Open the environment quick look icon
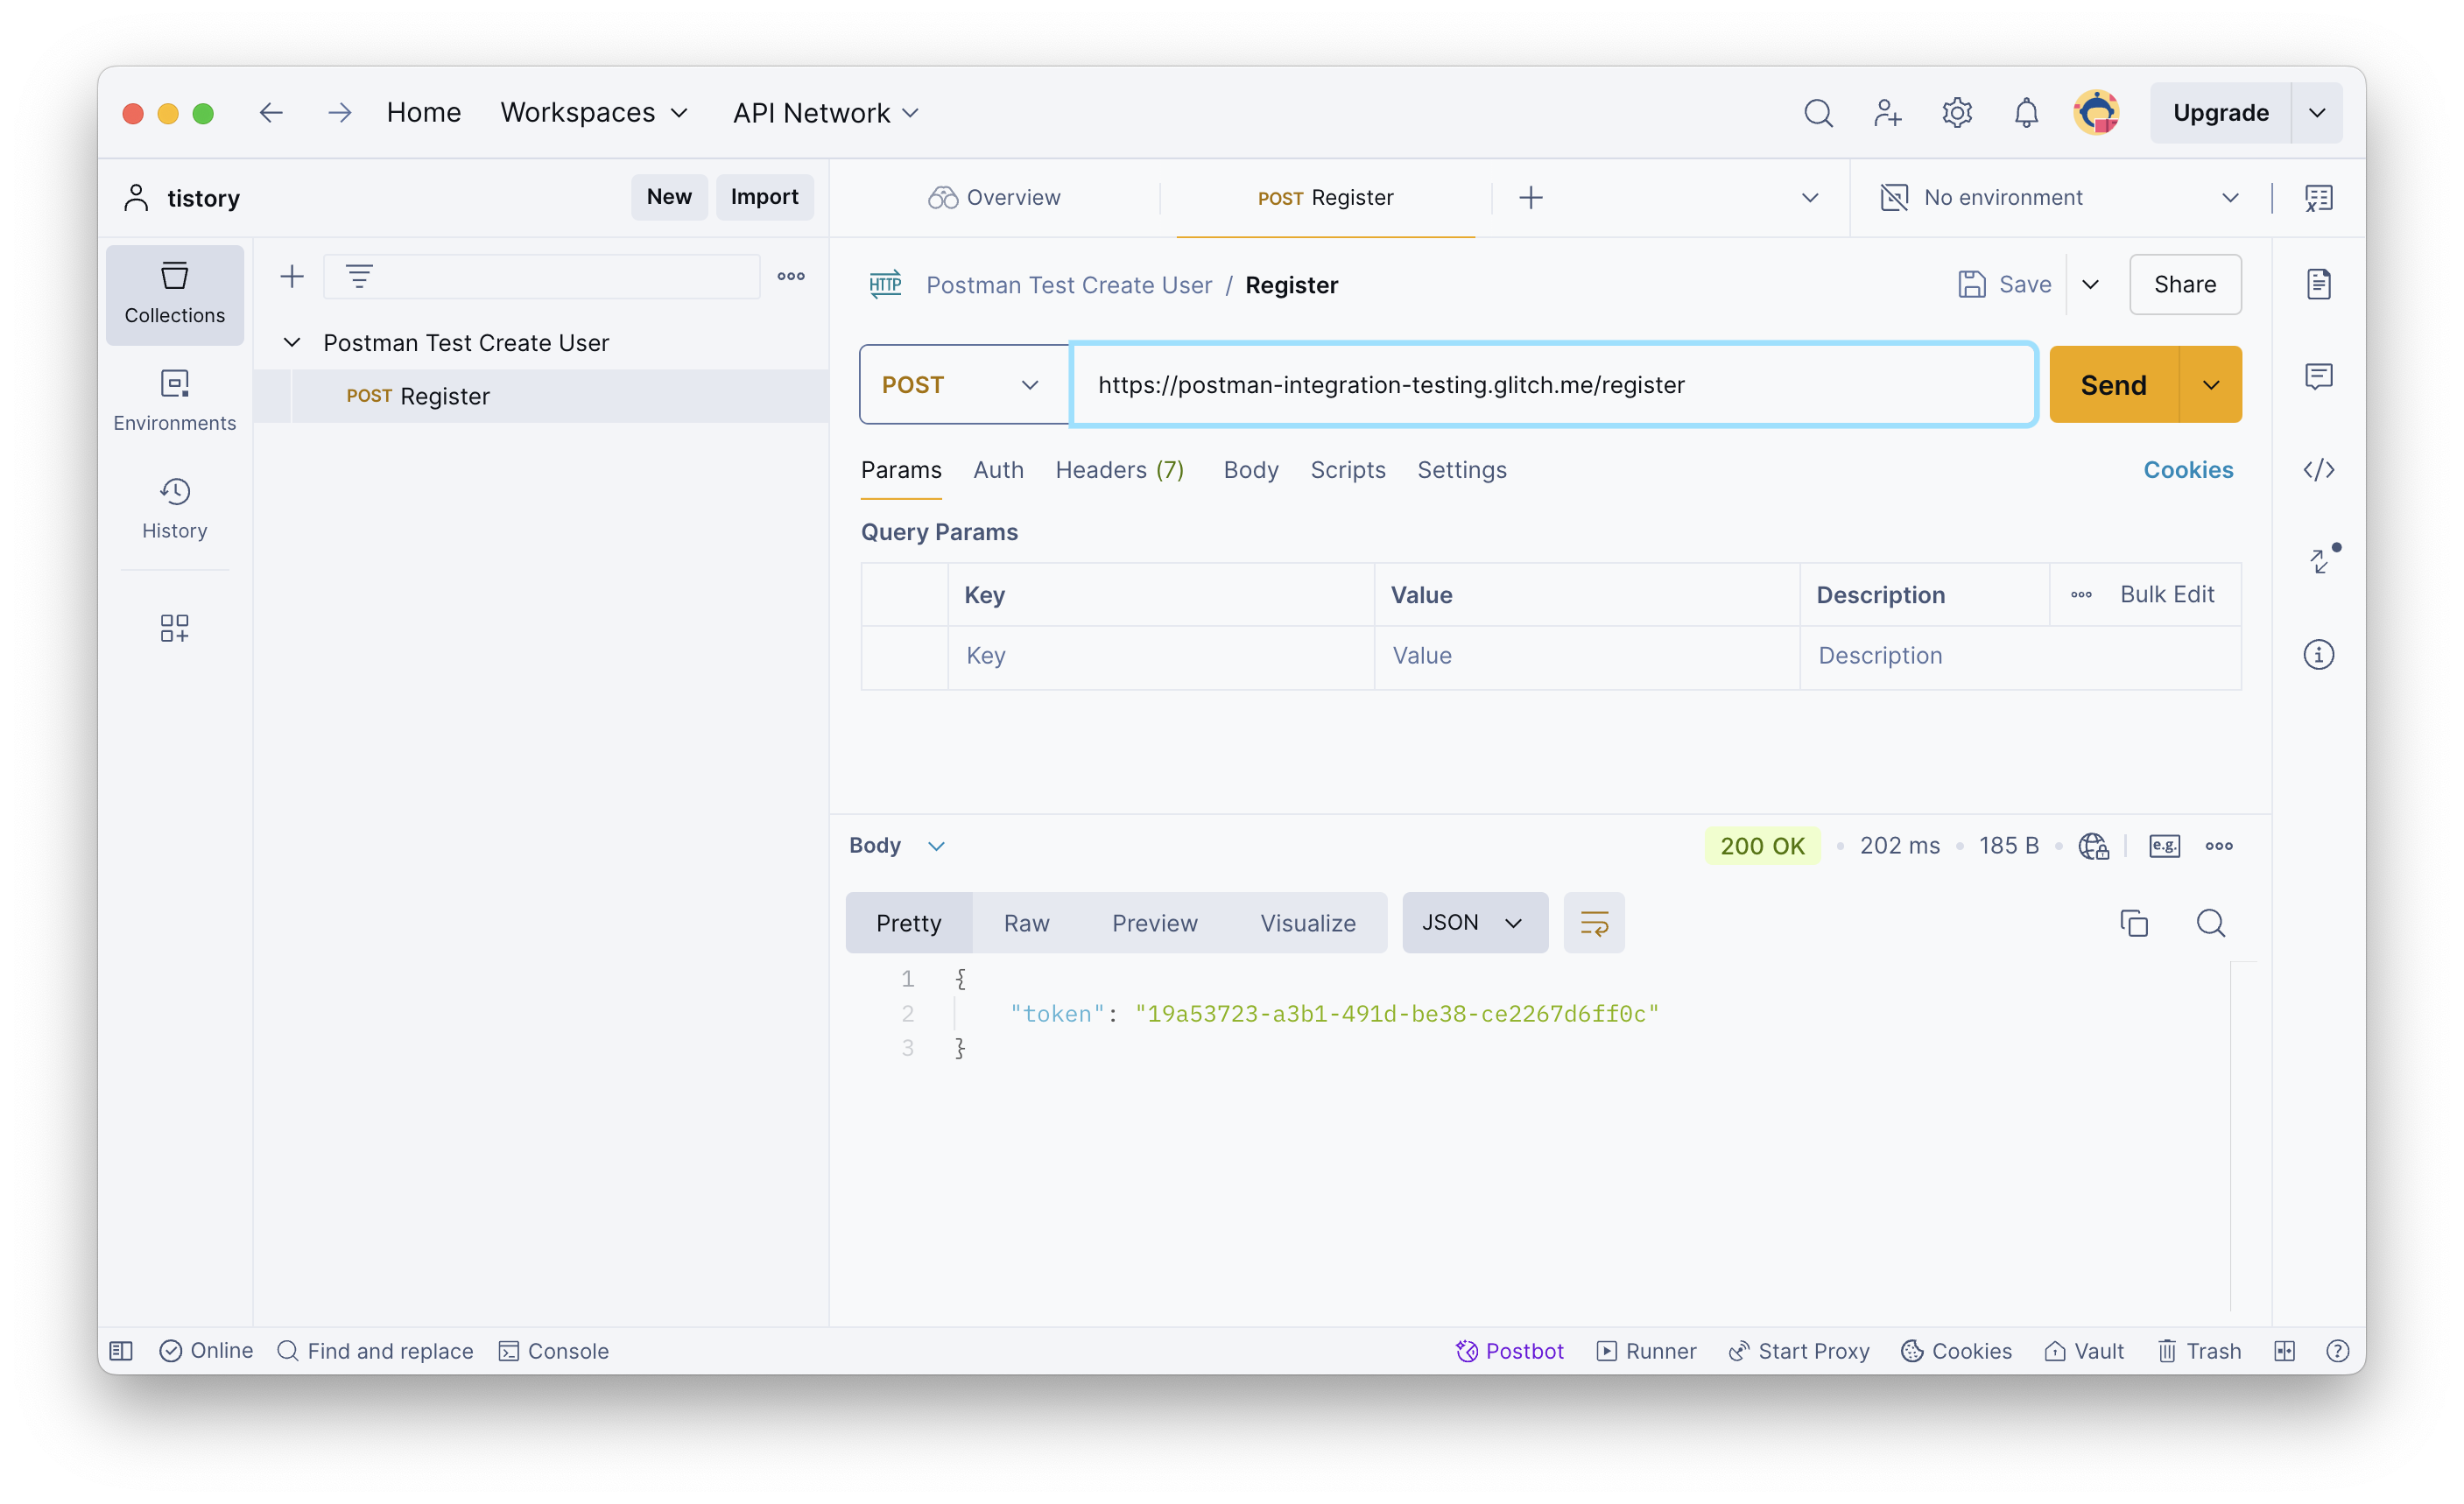 tap(2318, 198)
